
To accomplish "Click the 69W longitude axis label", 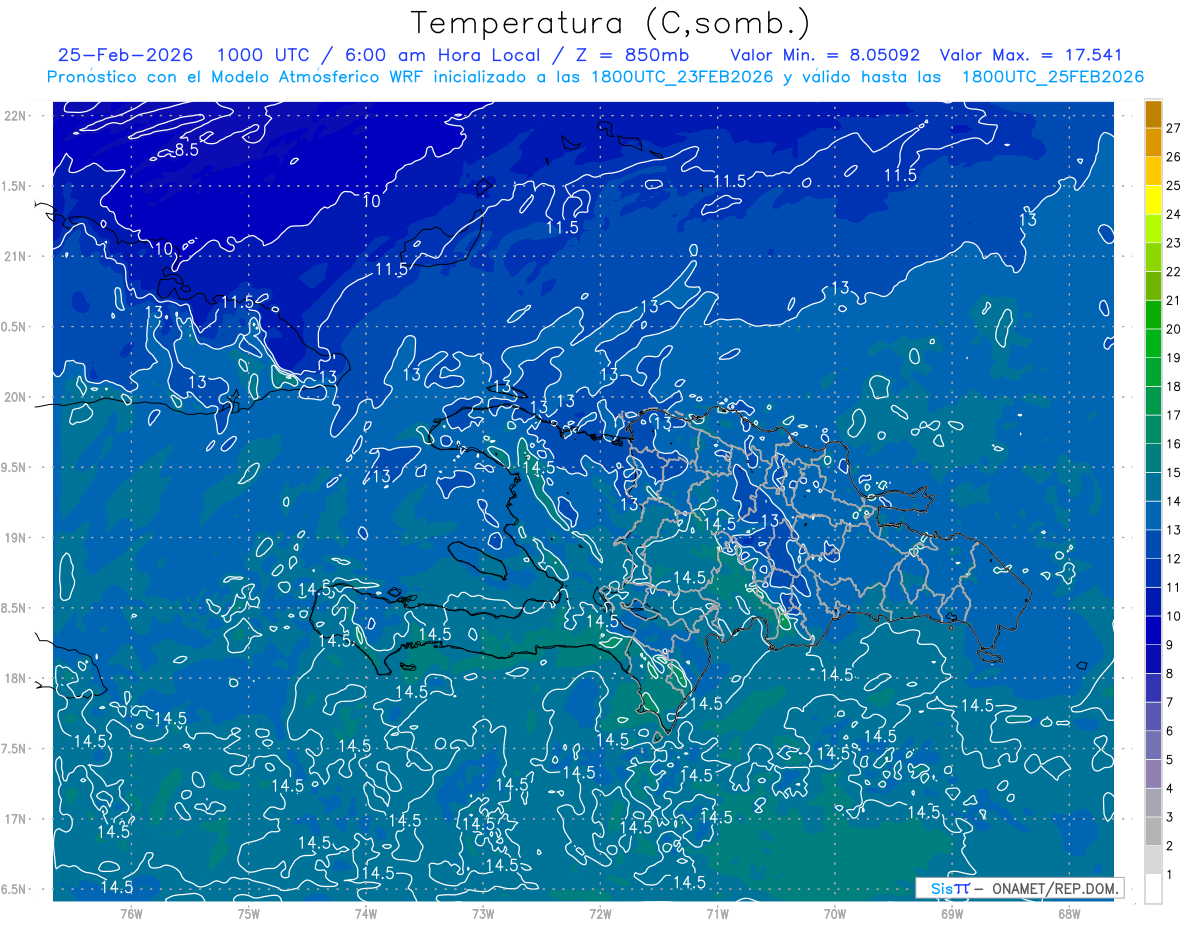I will (x=951, y=913).
